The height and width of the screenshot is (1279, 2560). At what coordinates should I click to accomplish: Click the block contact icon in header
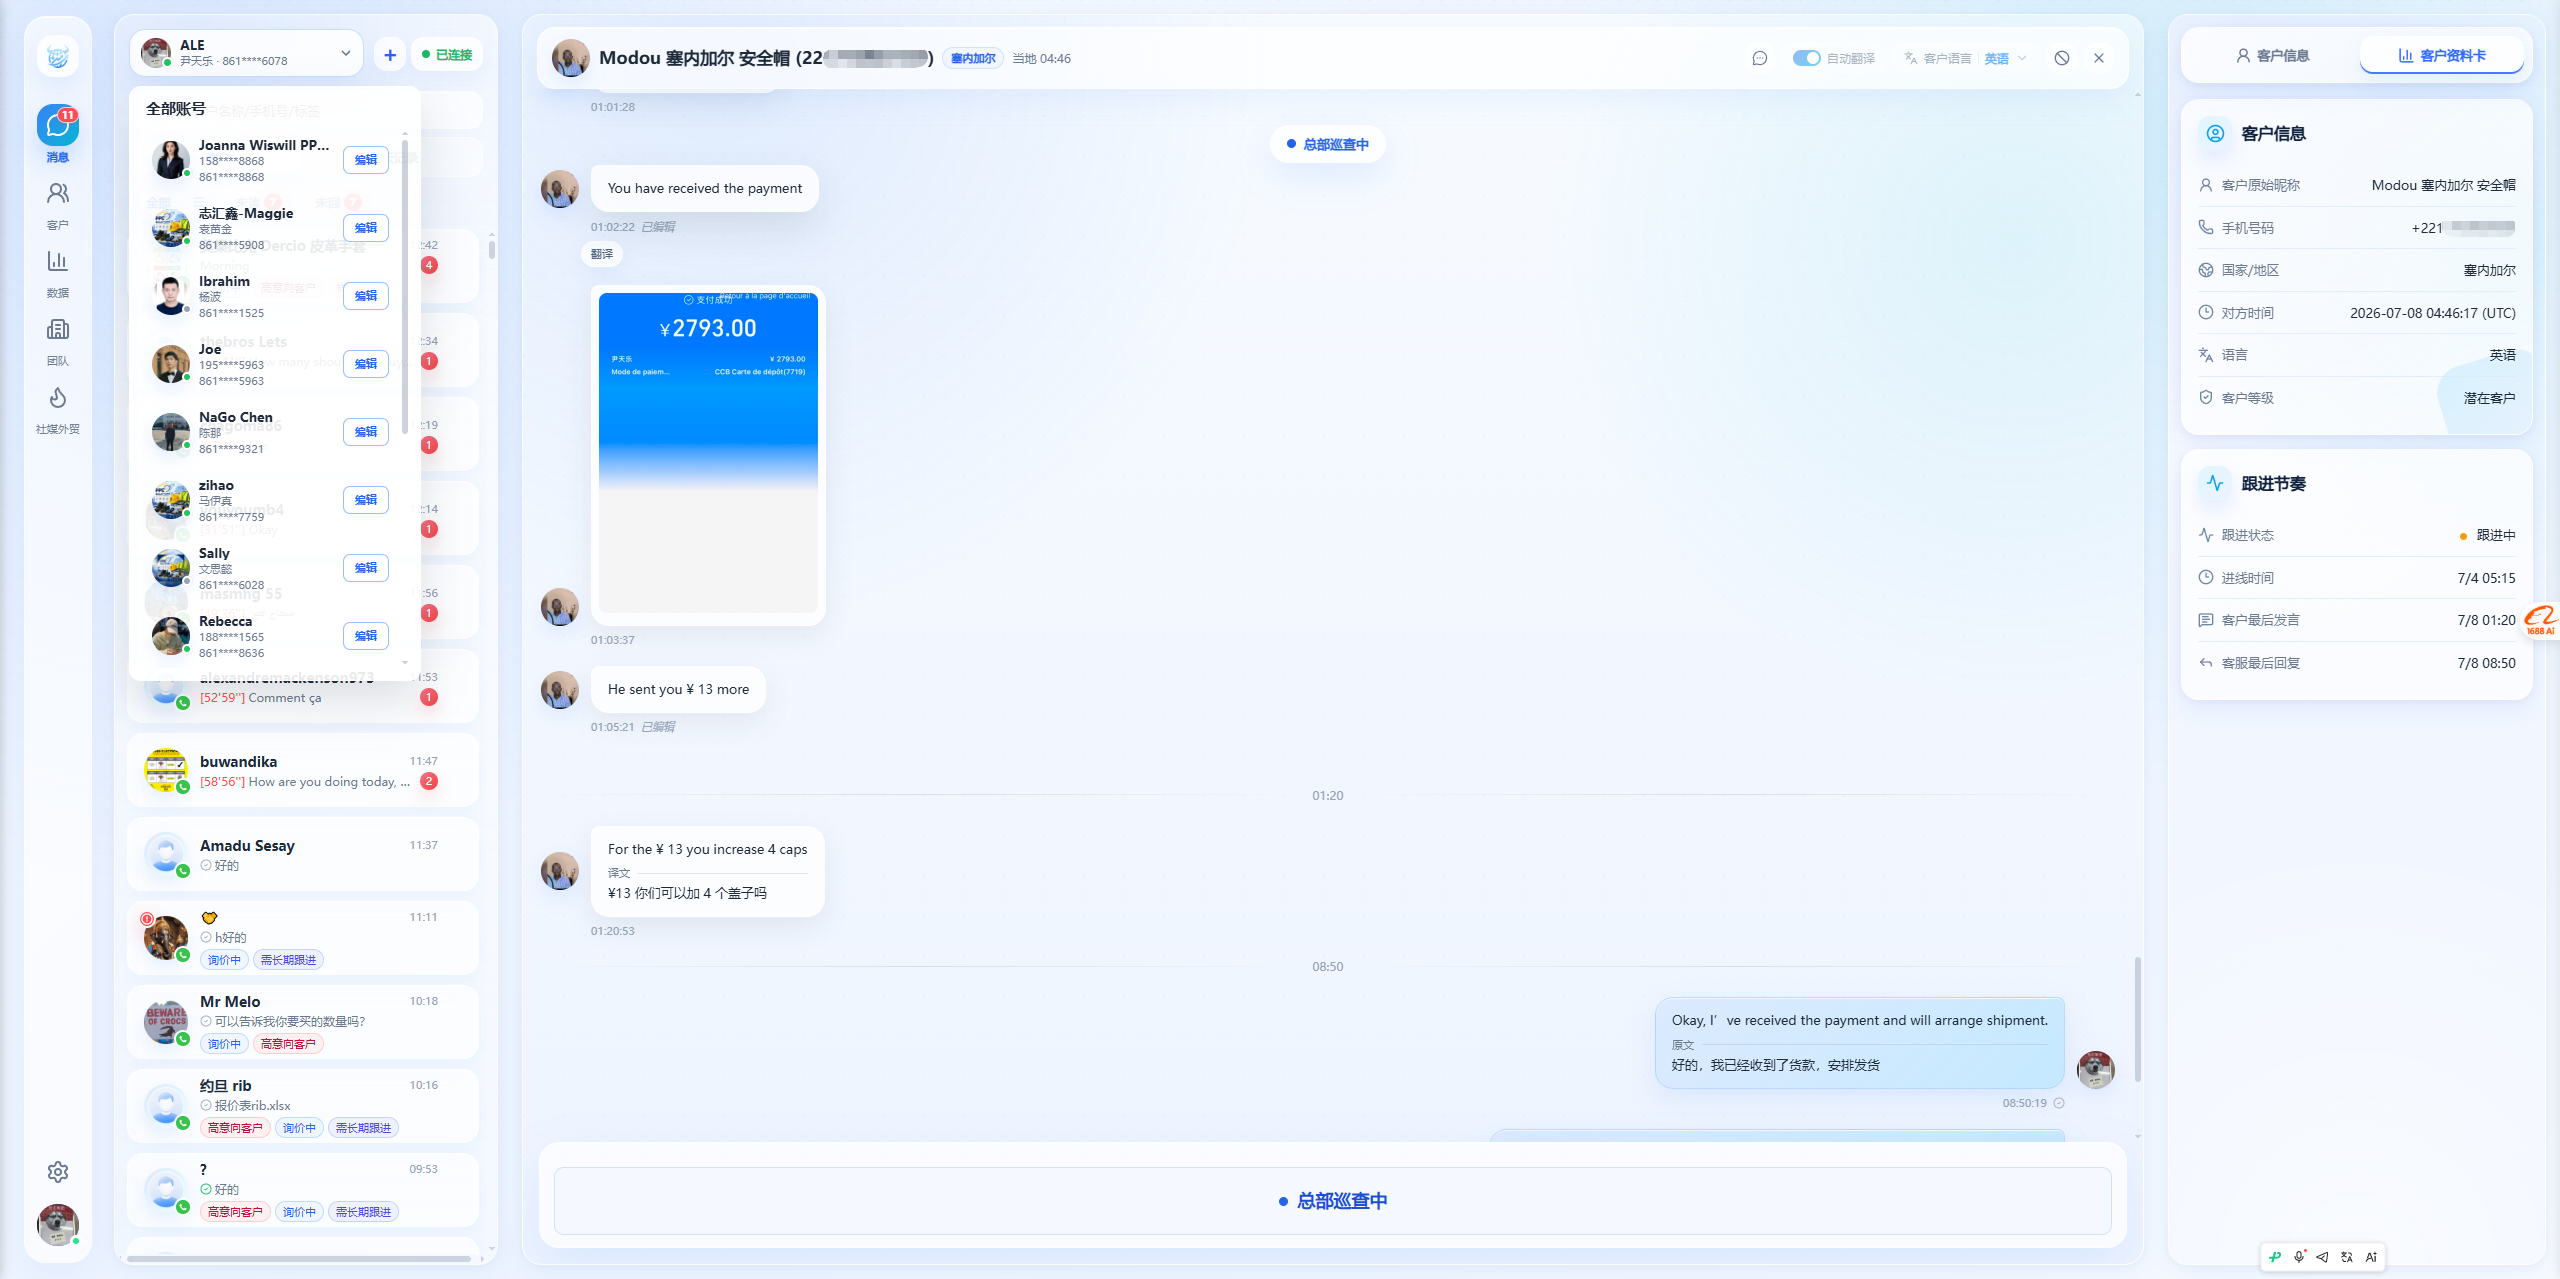[2062, 58]
